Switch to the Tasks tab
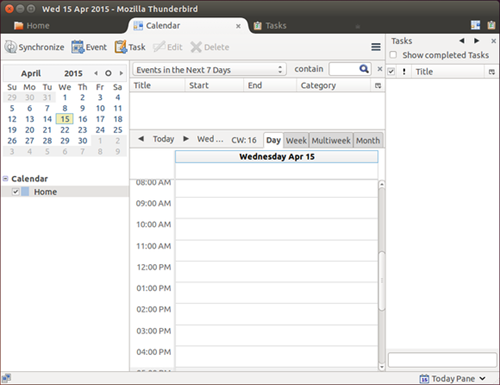The height and width of the screenshot is (385, 500). click(x=270, y=26)
